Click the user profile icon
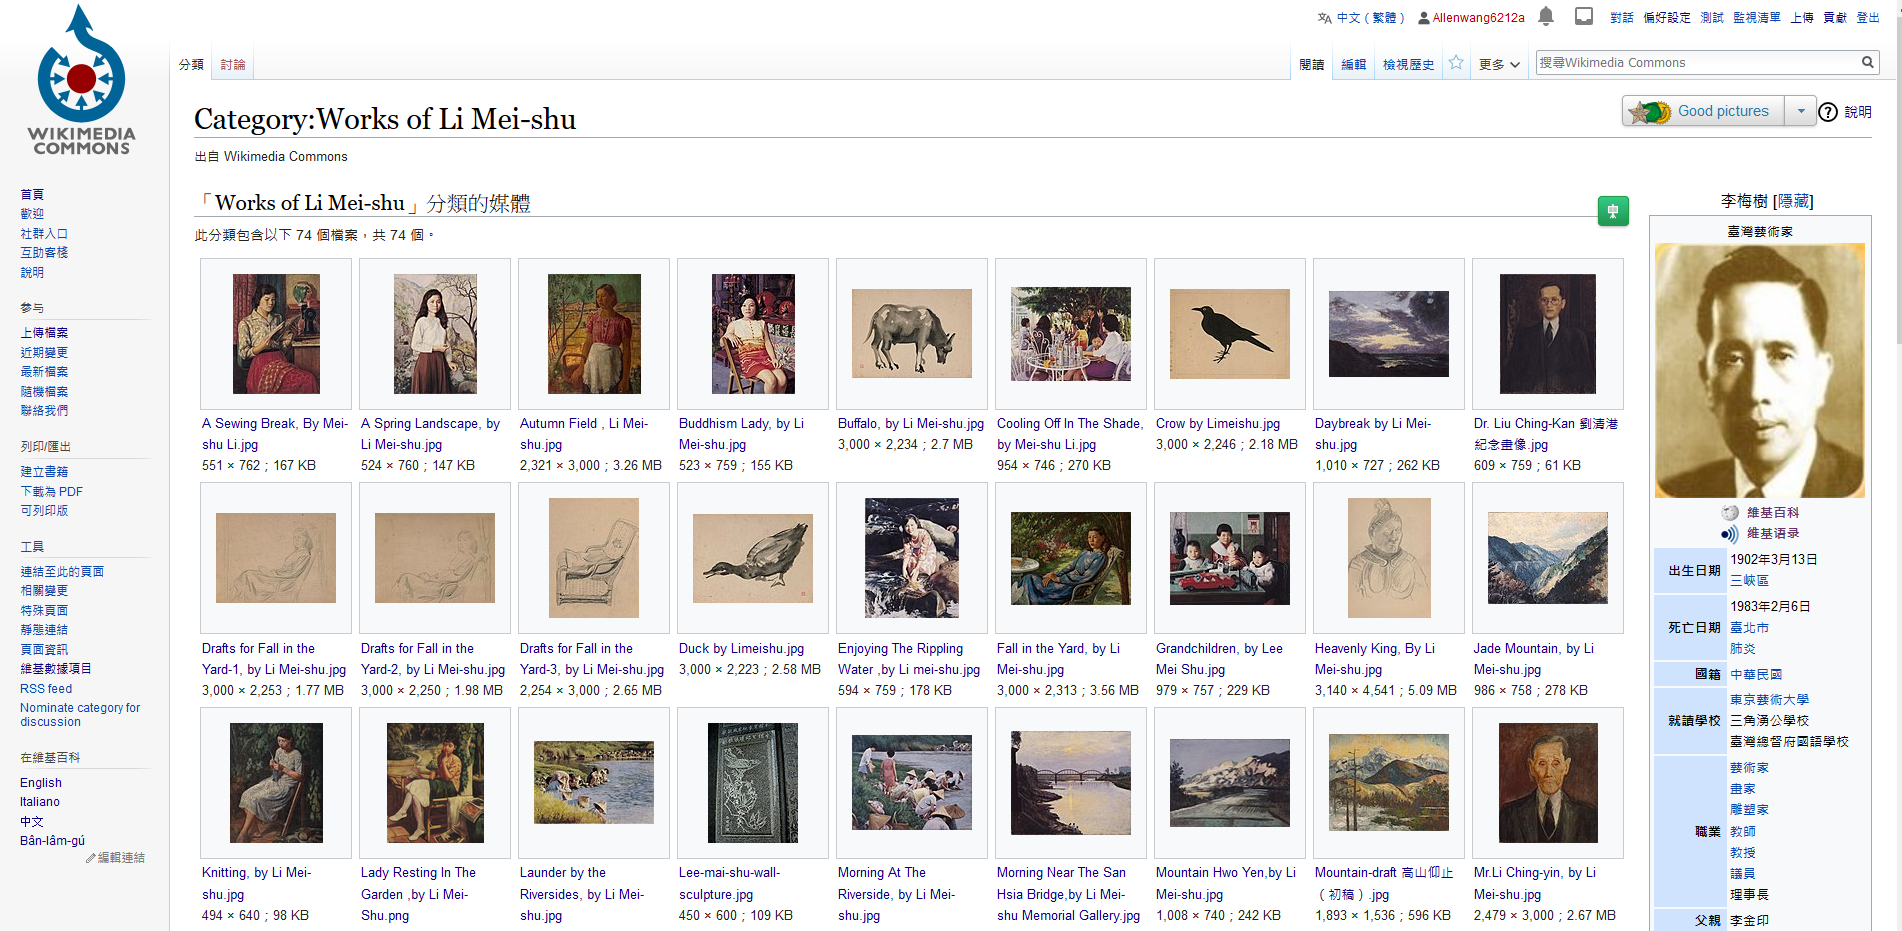This screenshot has width=1902, height=931. 1424,18
